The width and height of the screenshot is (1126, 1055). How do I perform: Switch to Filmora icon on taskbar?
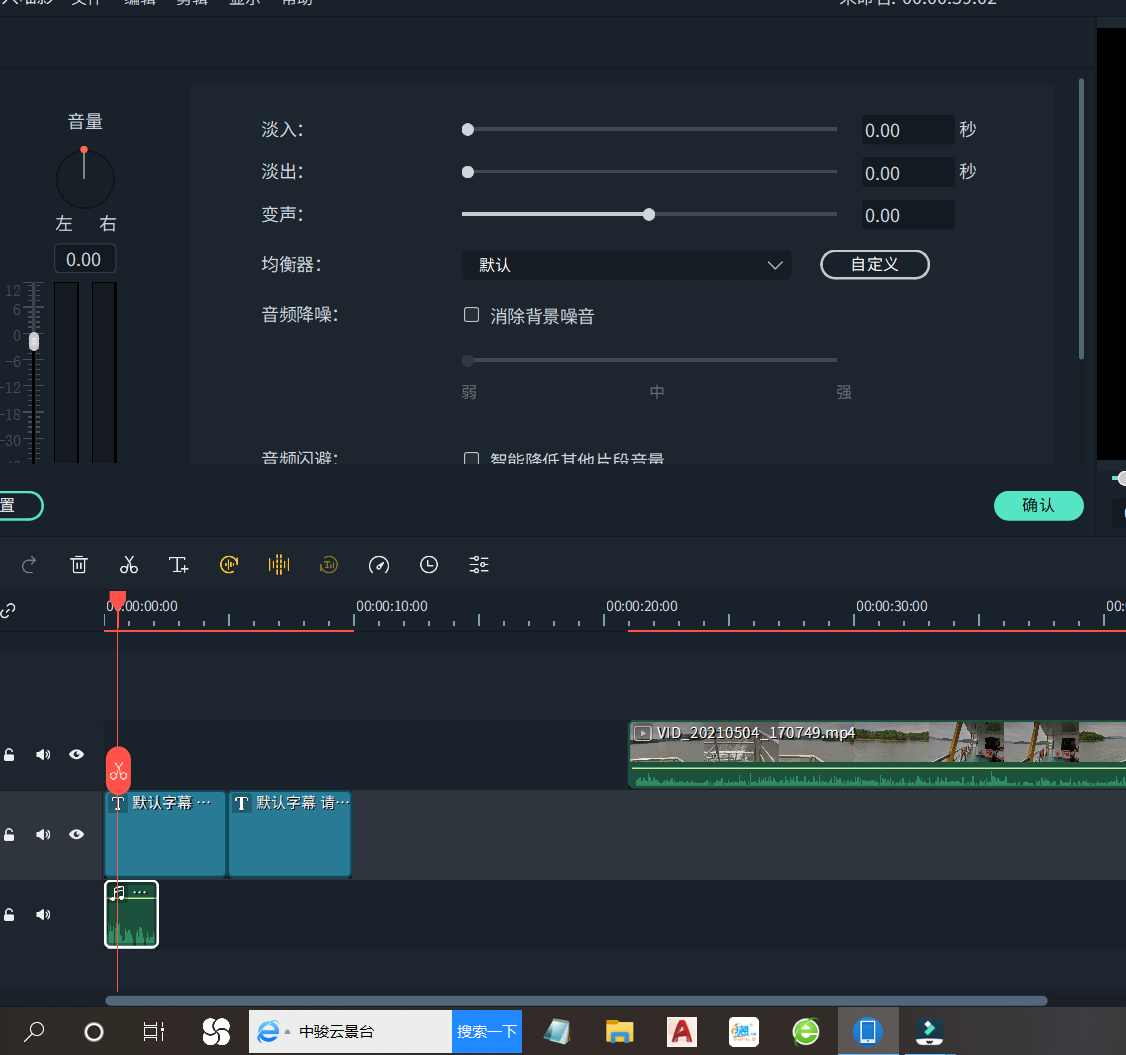[x=929, y=1032]
